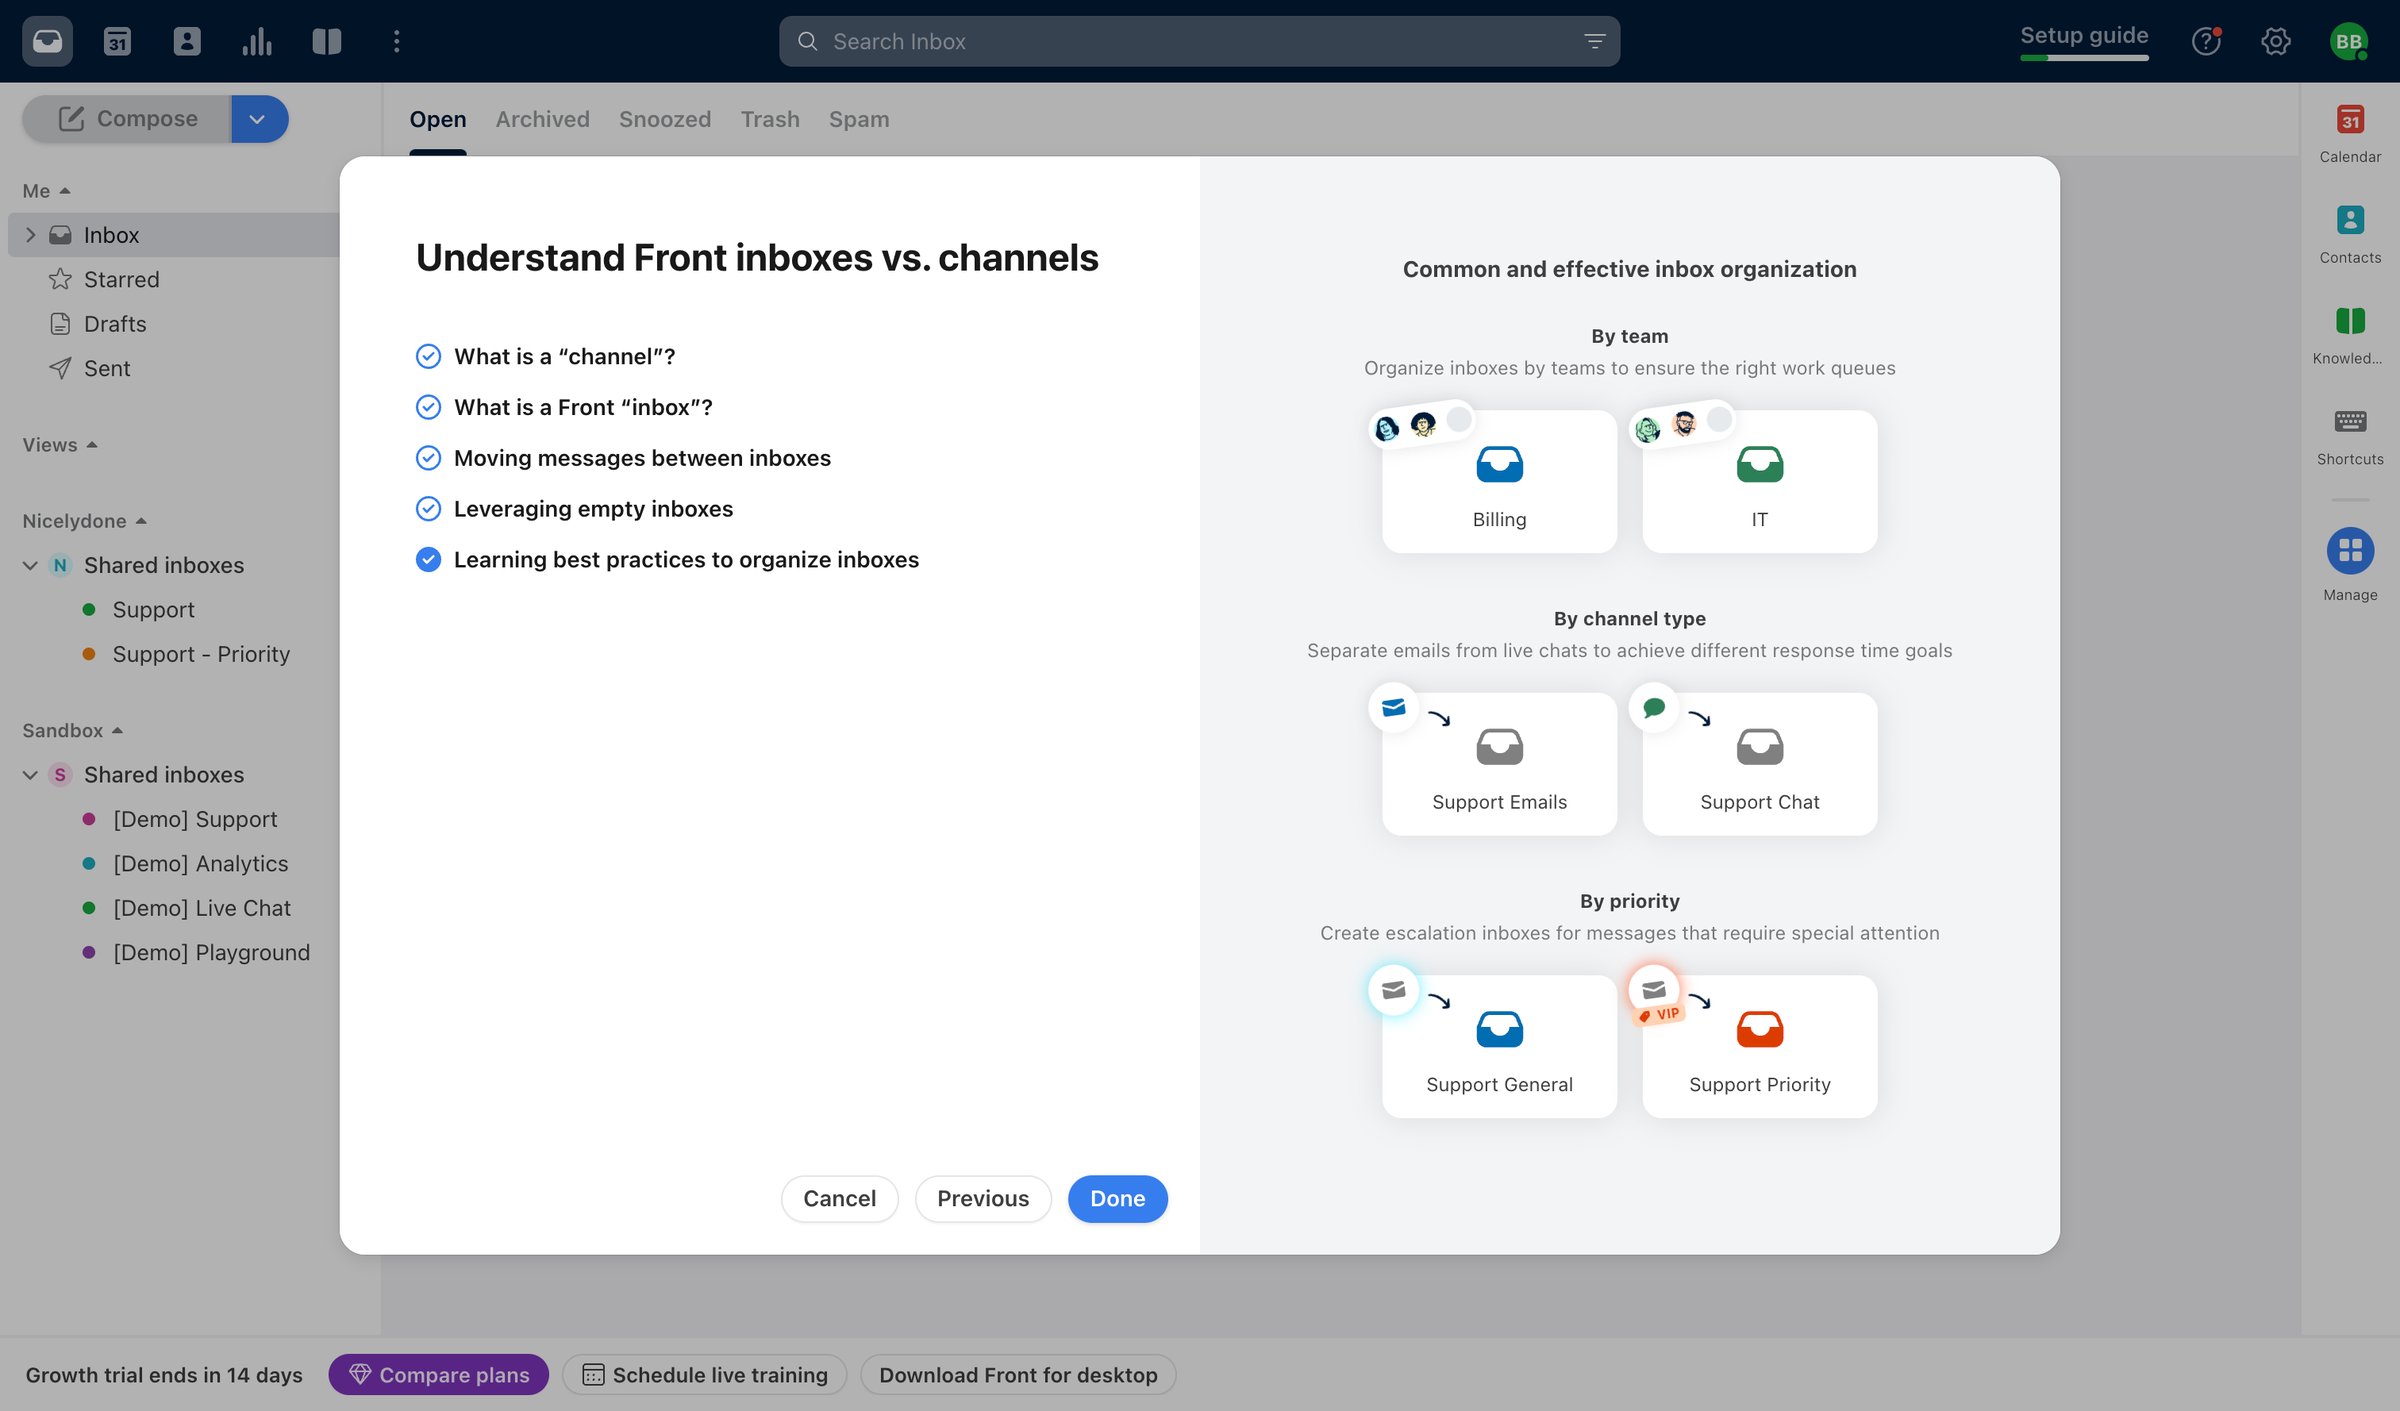This screenshot has width=2400, height=1411.
Task: Click the Compare plans button
Action: [438, 1374]
